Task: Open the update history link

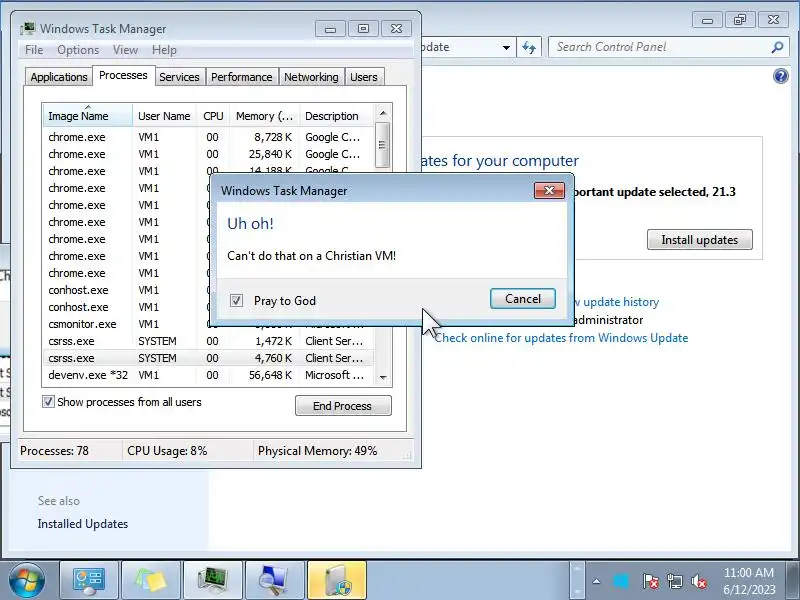Action: 616,302
